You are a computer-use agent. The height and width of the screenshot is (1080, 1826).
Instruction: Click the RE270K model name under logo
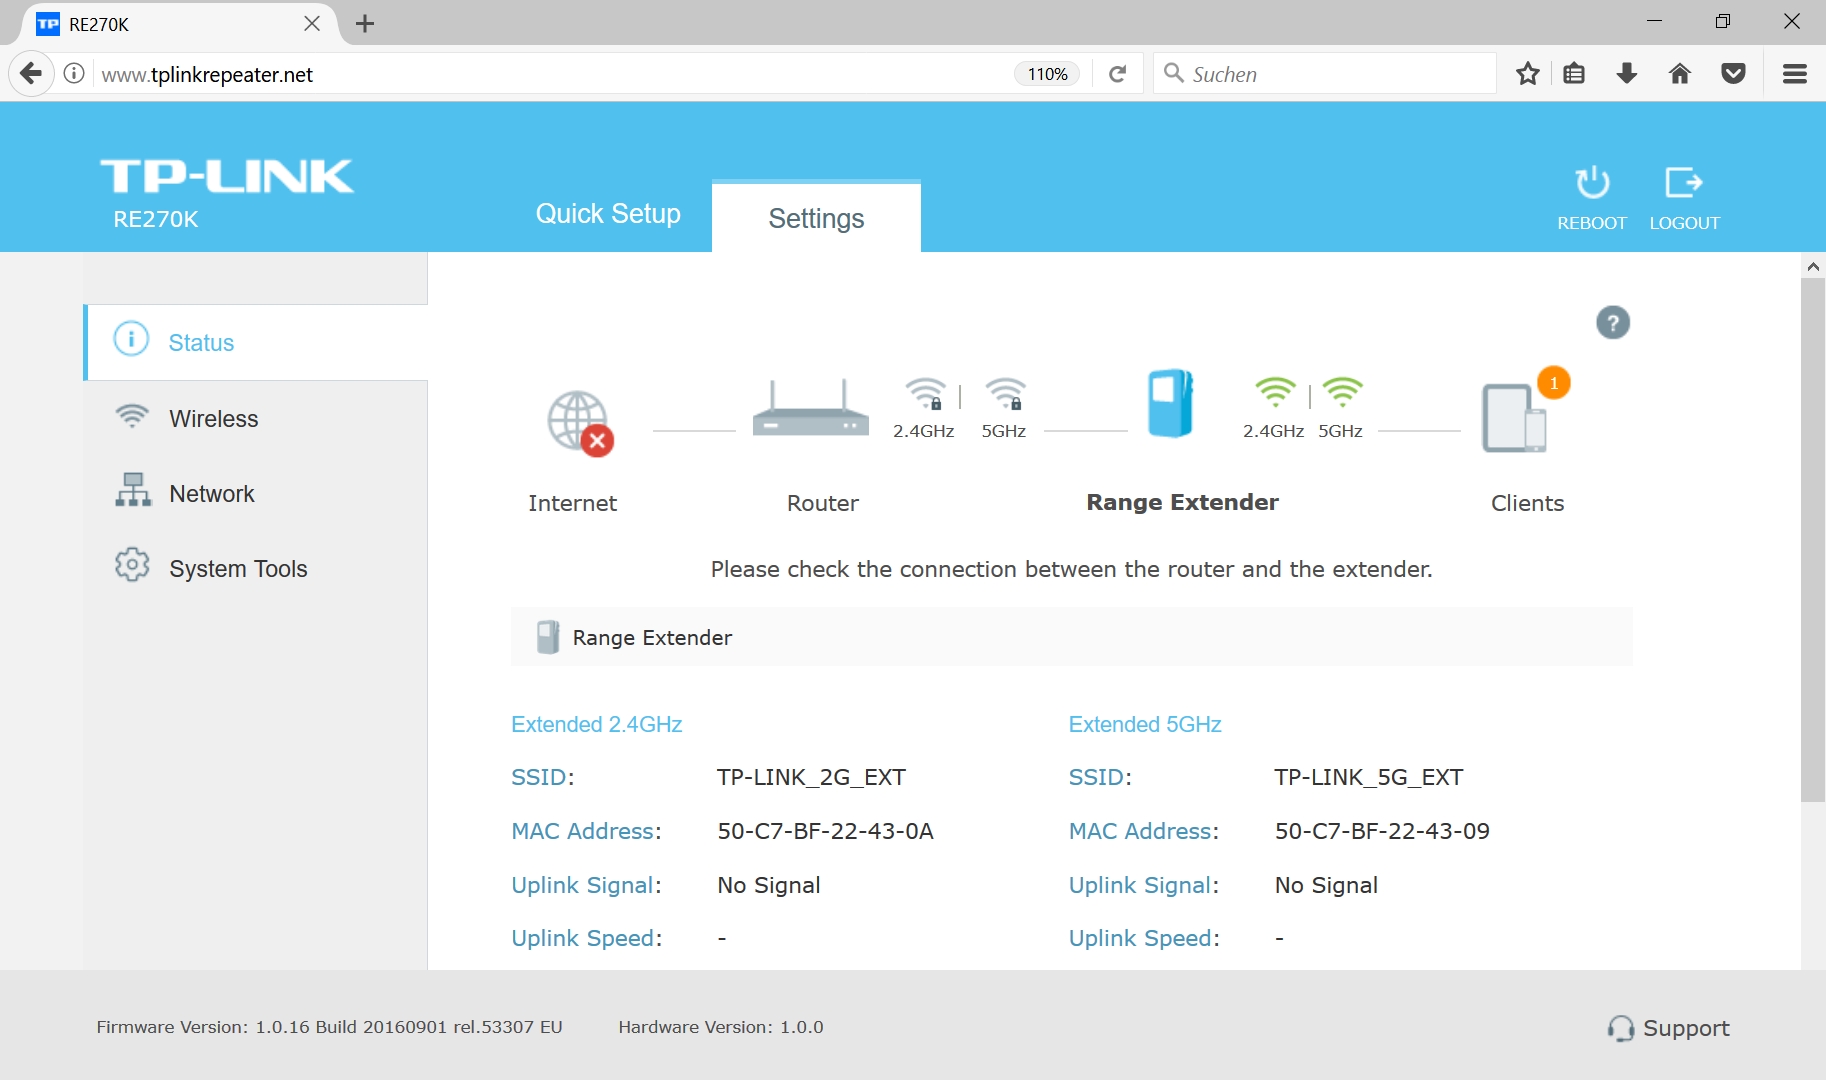(x=155, y=219)
